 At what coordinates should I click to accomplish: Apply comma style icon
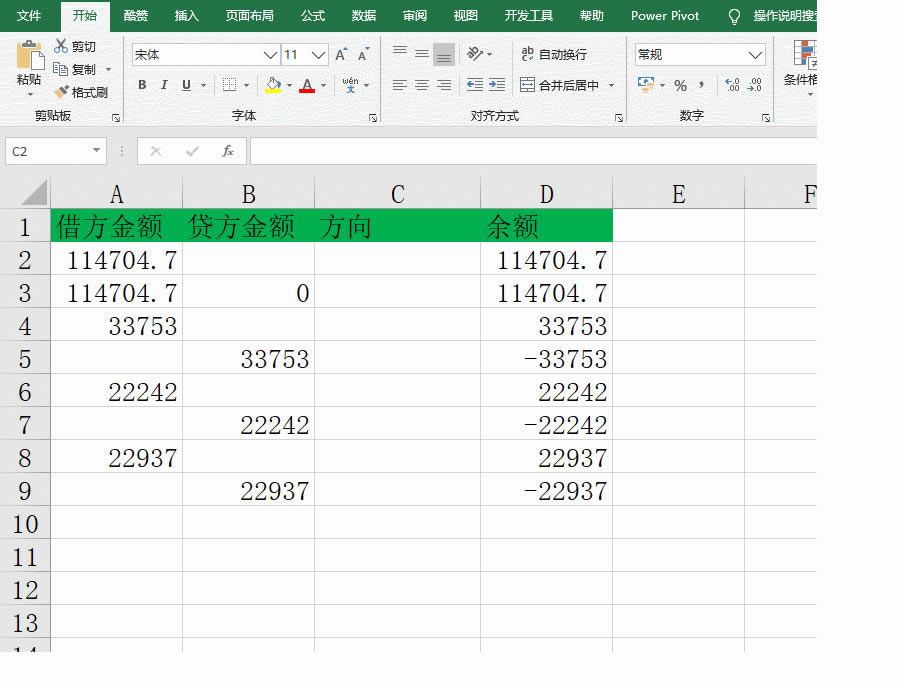(x=701, y=86)
